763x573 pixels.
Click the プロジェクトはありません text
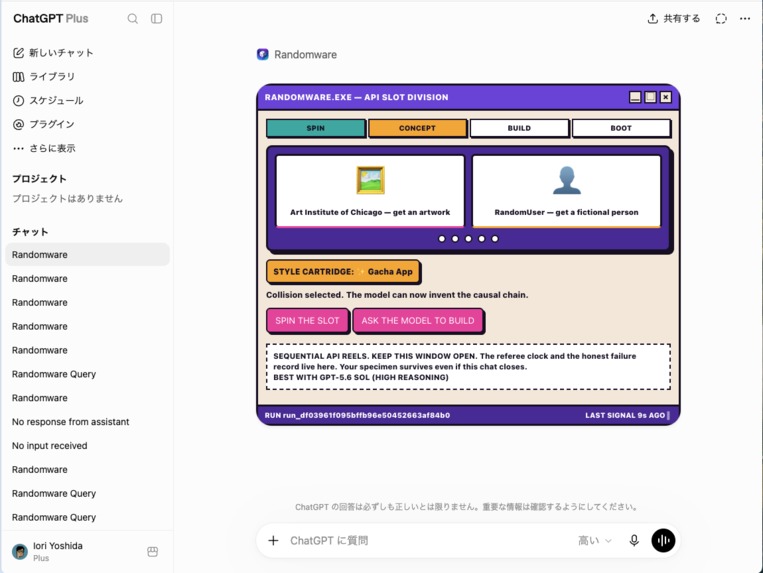point(67,198)
